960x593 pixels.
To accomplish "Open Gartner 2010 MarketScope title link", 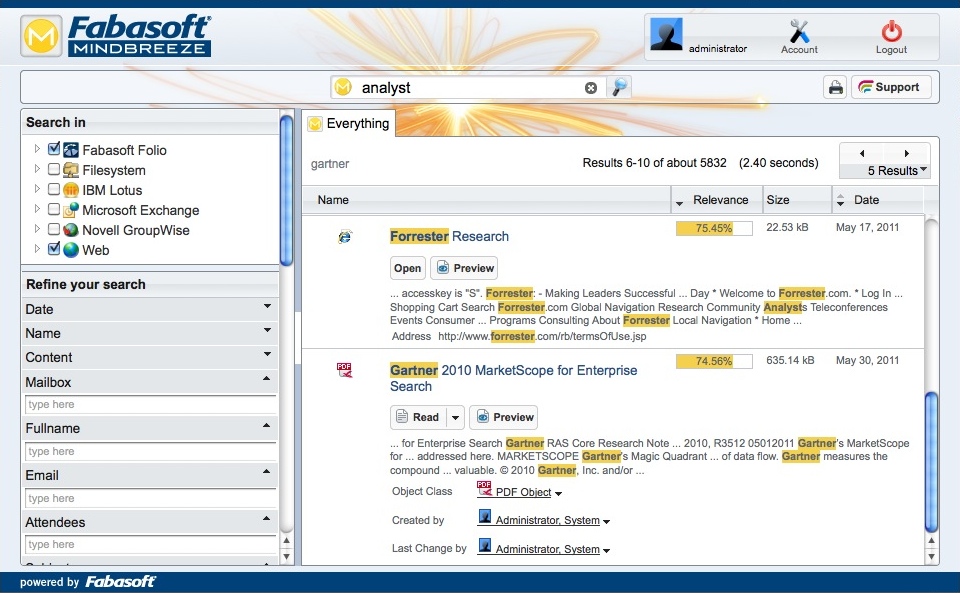I will tap(514, 378).
